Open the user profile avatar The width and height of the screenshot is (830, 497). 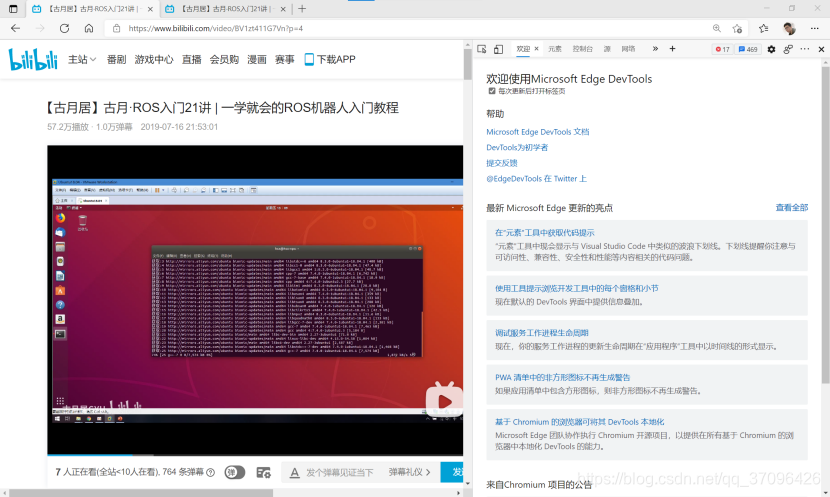coord(789,29)
